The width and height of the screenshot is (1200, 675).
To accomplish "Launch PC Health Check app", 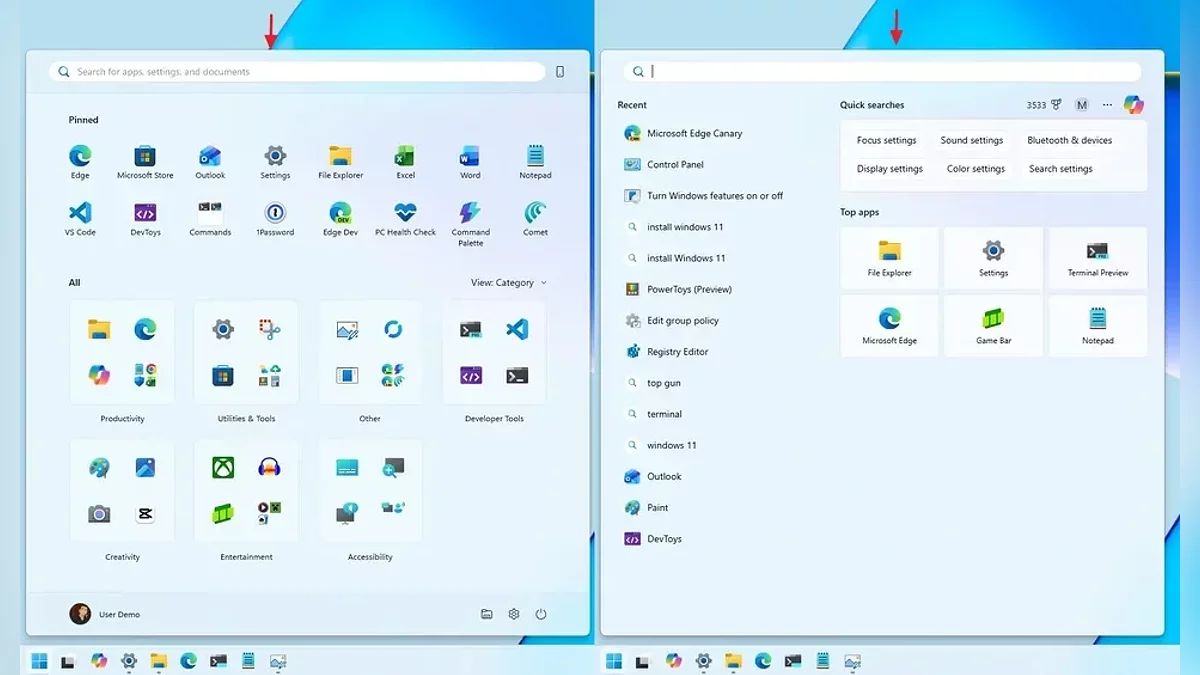I will (x=405, y=214).
